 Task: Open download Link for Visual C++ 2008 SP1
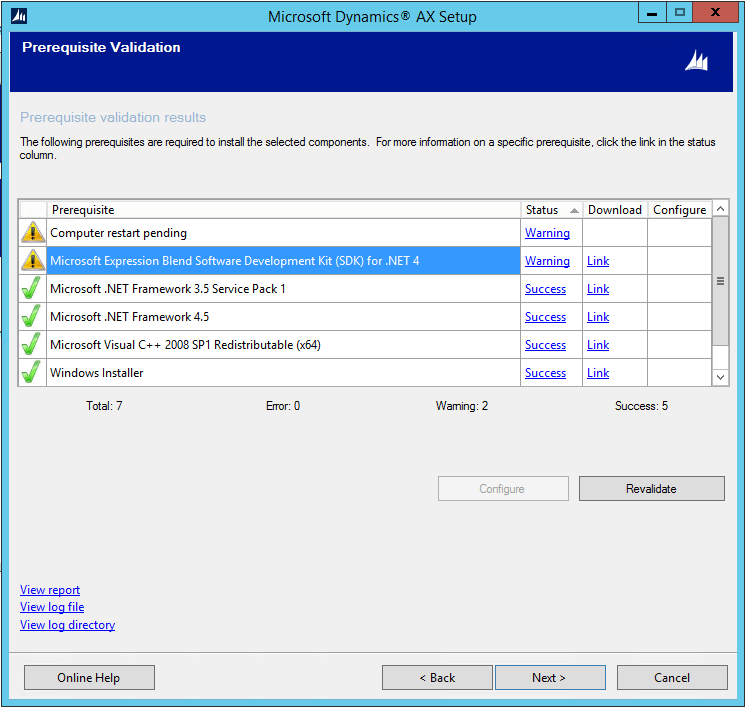click(598, 345)
